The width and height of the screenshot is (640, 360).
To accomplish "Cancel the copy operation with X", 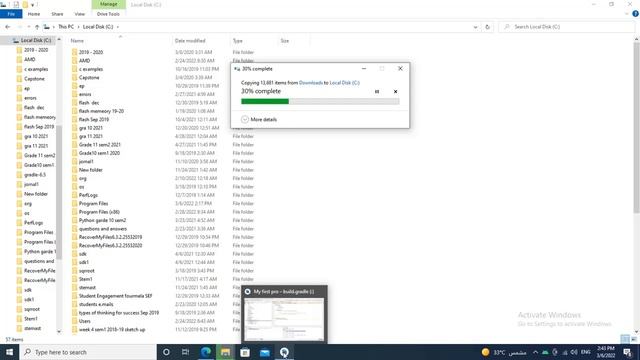I will click(x=395, y=92).
